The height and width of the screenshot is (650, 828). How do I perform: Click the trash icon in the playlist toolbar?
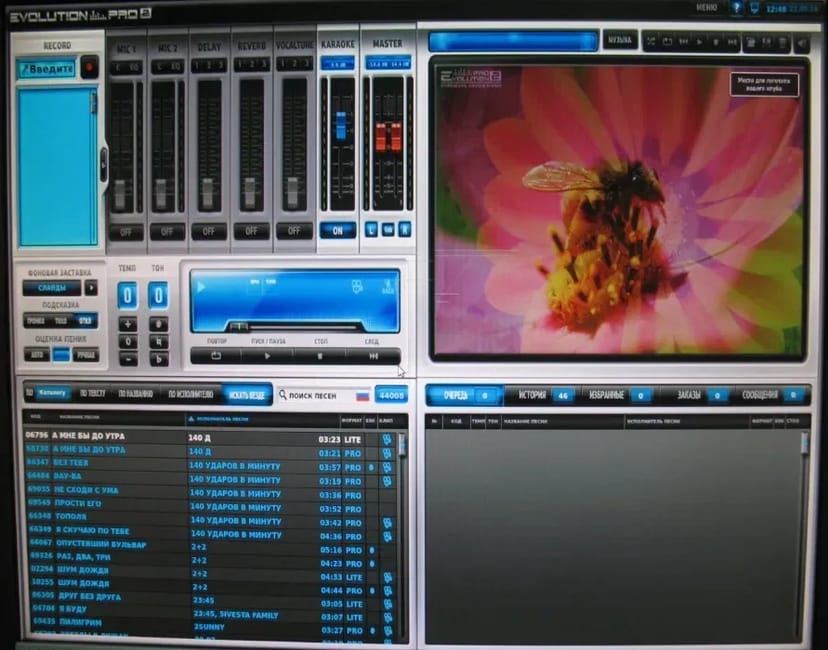(x=781, y=43)
